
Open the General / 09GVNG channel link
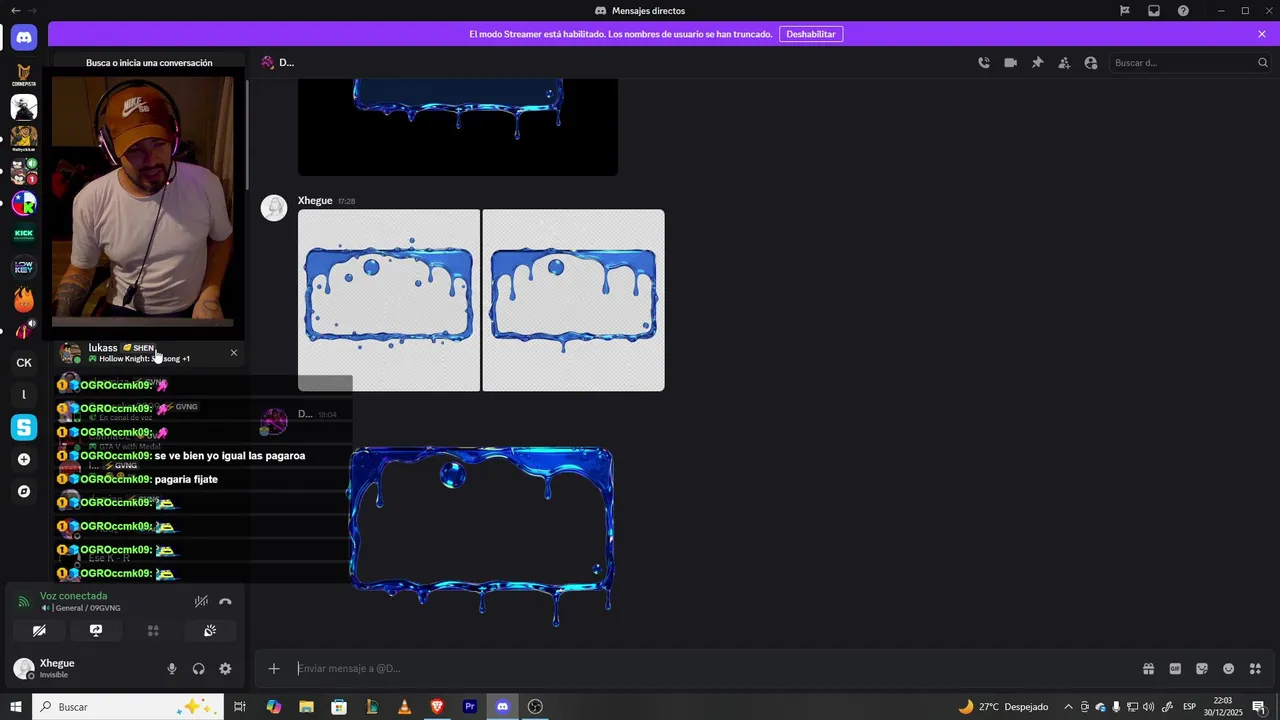(84, 608)
